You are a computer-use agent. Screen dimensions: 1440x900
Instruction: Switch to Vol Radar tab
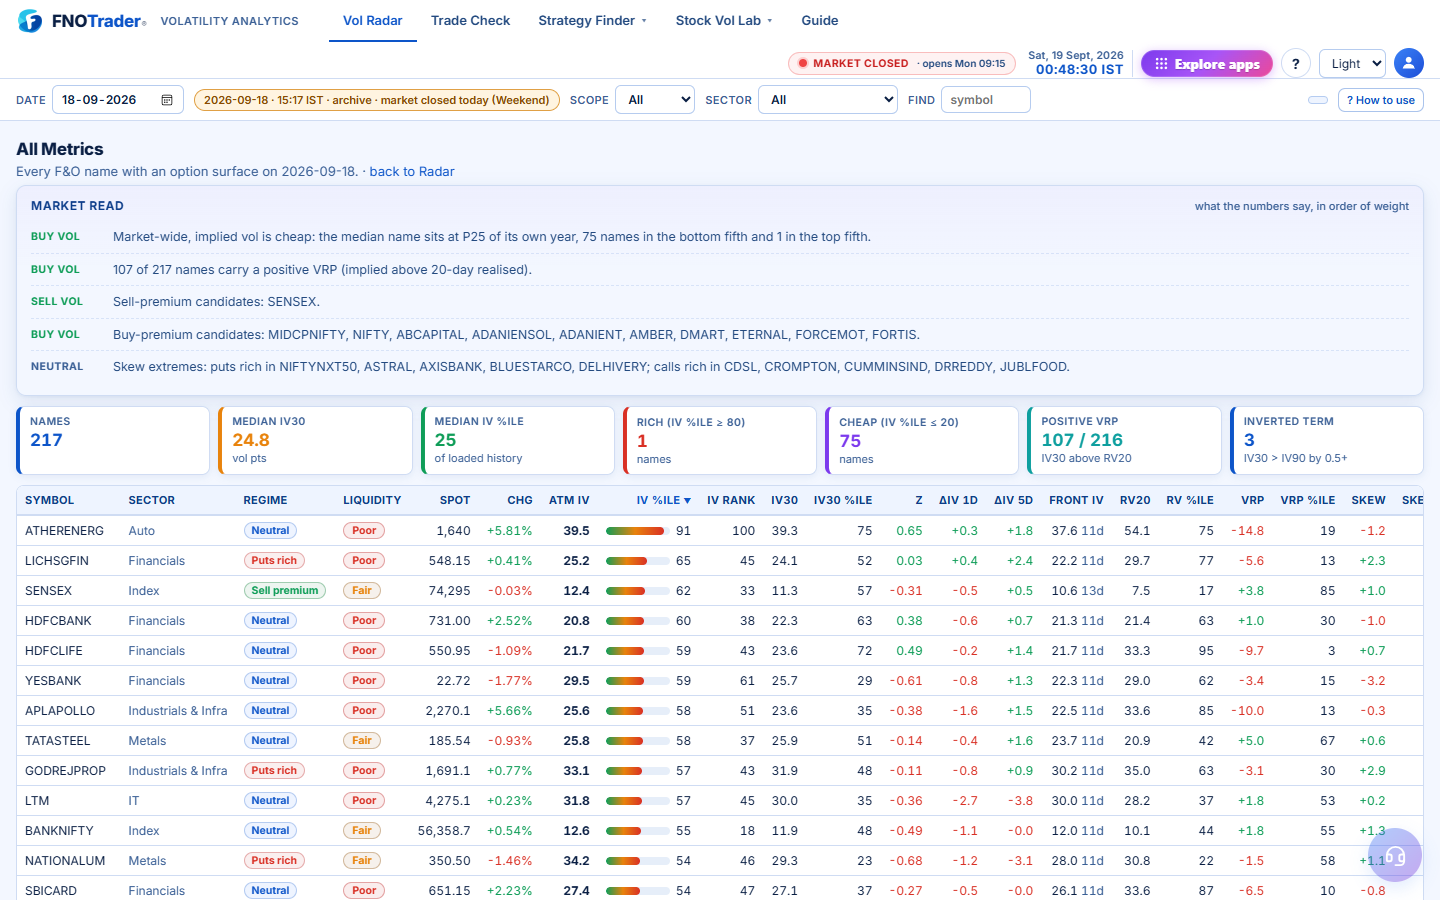click(x=373, y=20)
